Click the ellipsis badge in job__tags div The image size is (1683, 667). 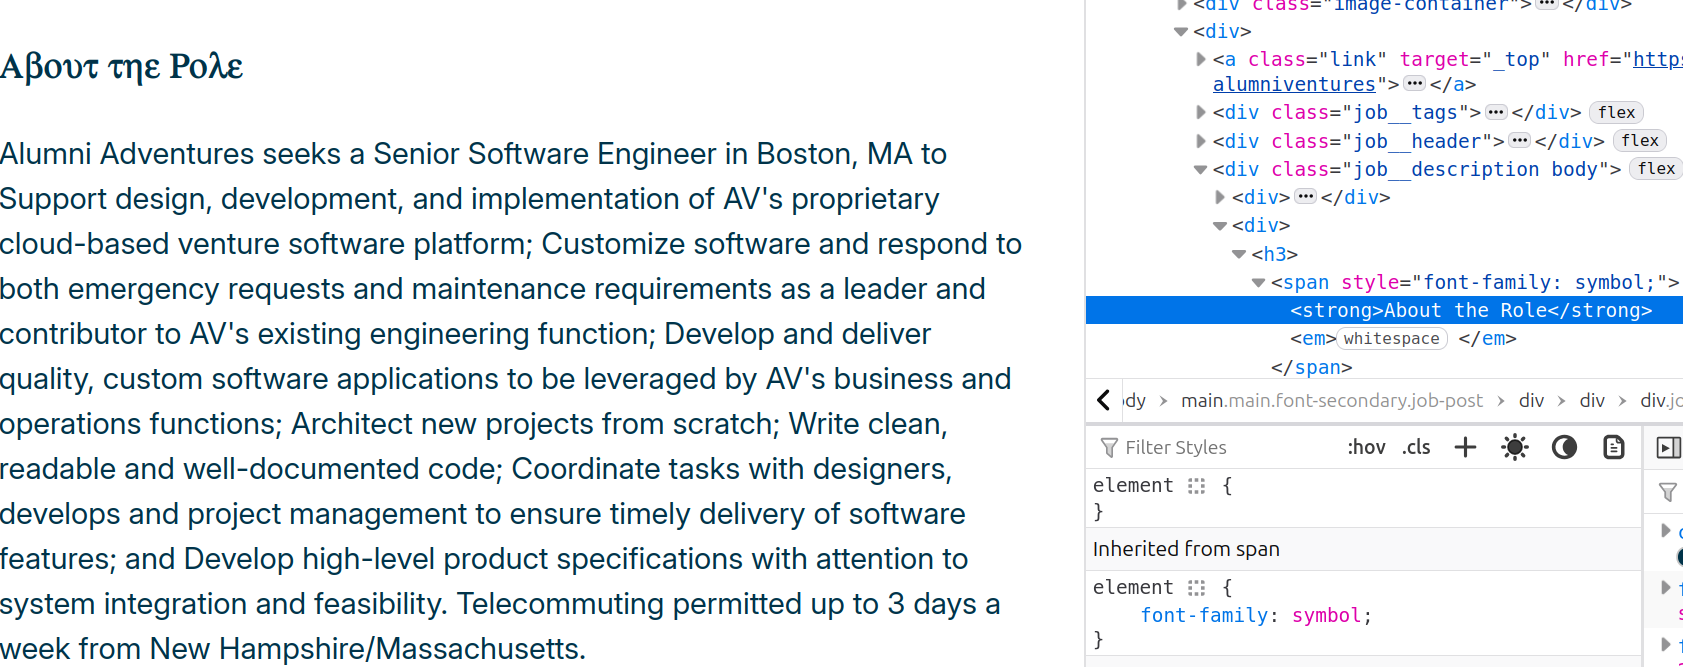click(1496, 112)
